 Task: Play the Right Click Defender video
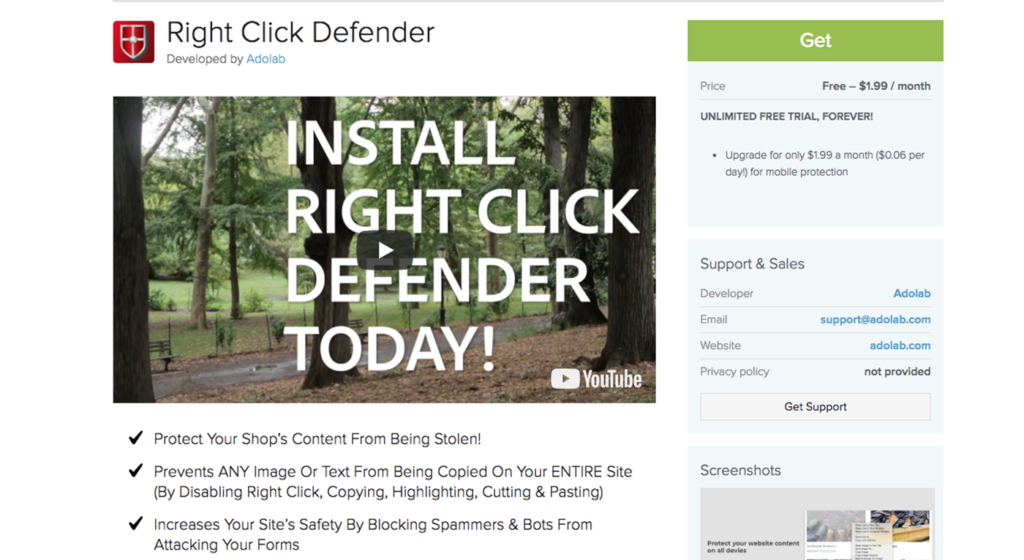click(x=385, y=250)
